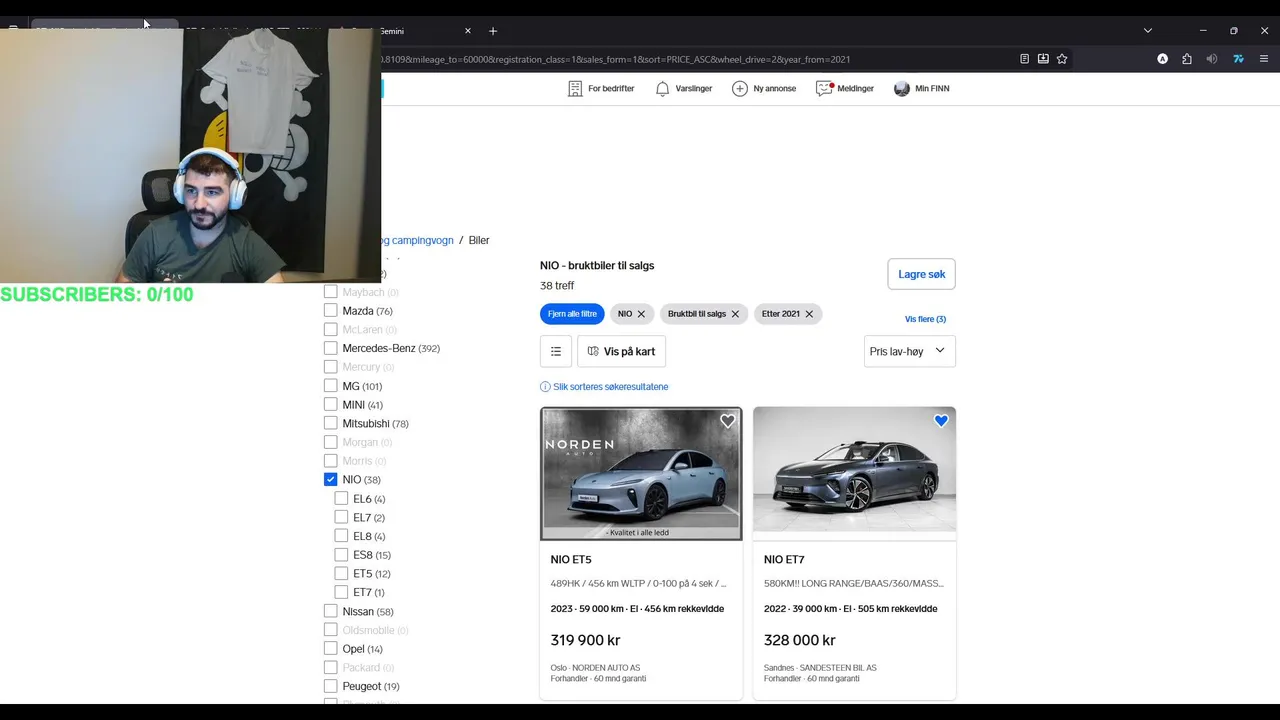
Task: Check the Nissan brand filter
Action: [x=330, y=611]
